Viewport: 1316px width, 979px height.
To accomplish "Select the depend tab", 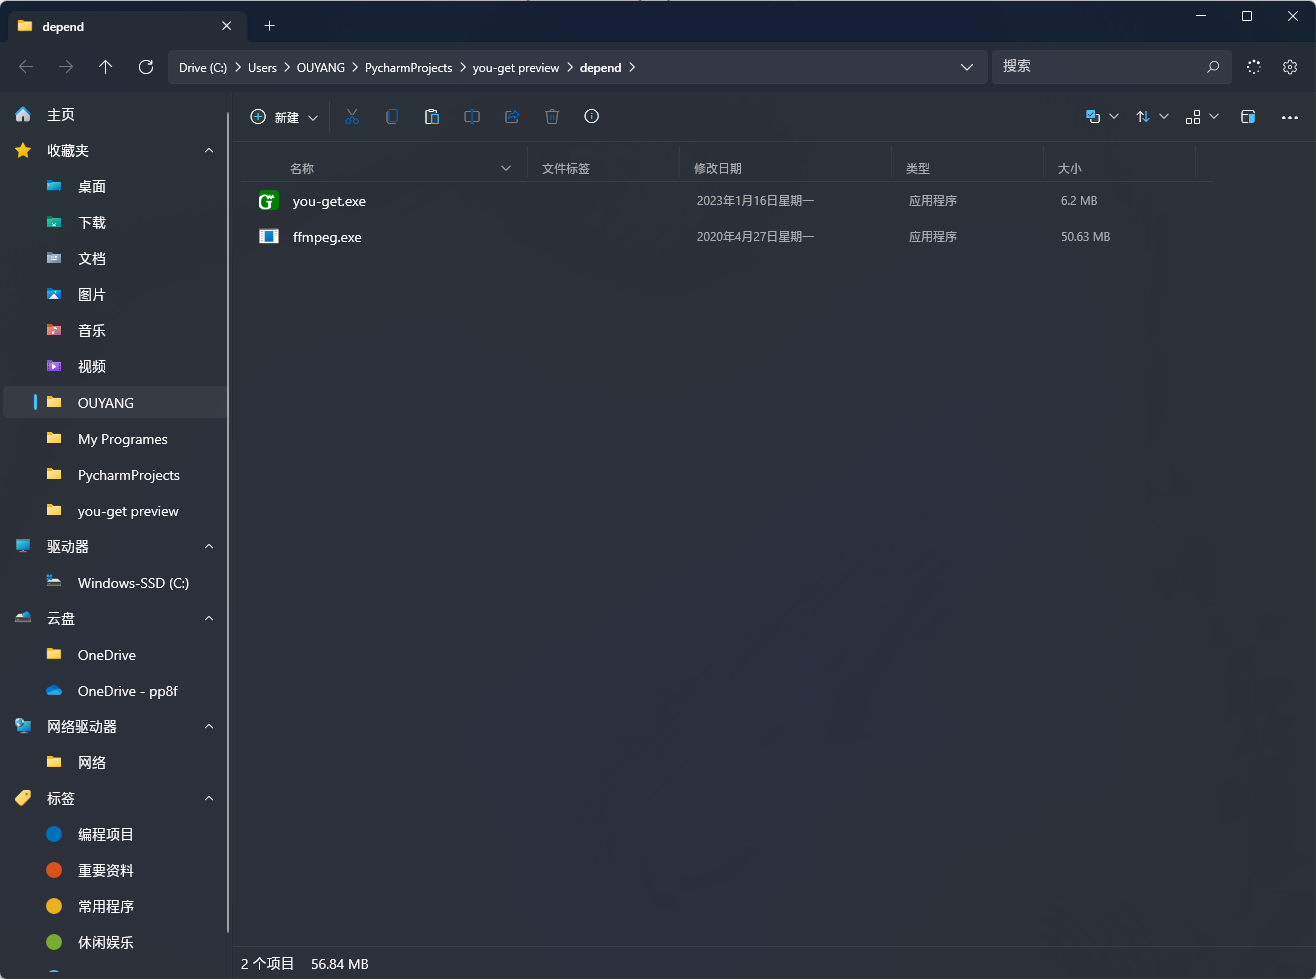I will tap(125, 26).
